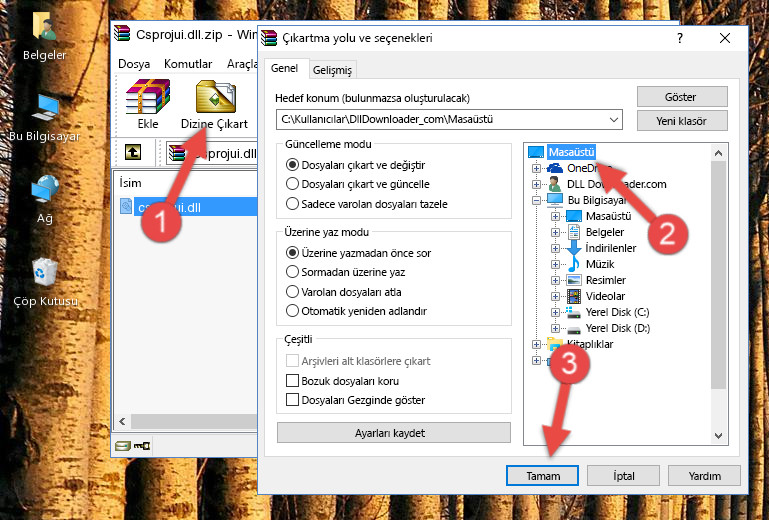Screen dimensions: 769x520
Task: Collapse the Bu Bilgisayar tree node
Action: tap(536, 200)
